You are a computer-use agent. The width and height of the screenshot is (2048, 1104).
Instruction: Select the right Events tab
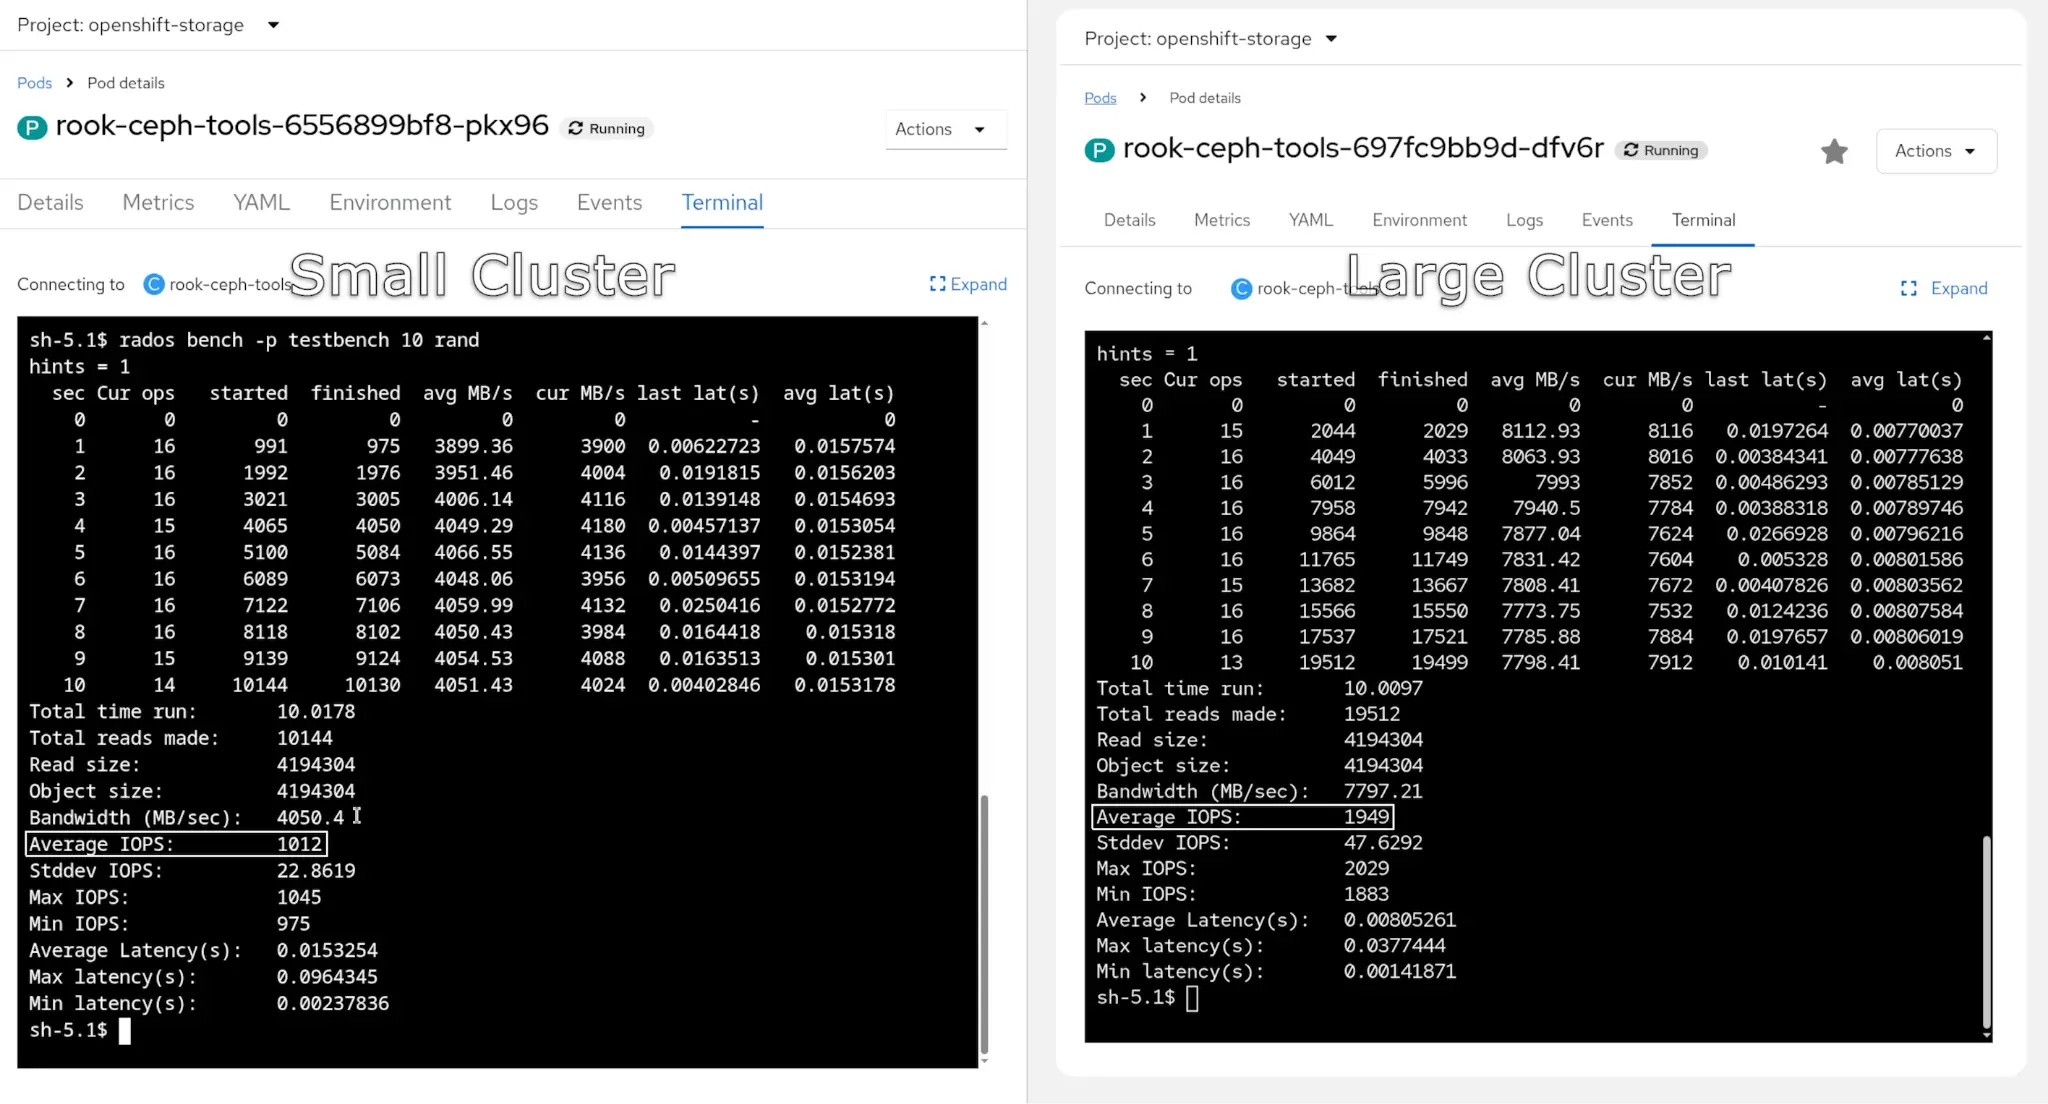[1607, 220]
